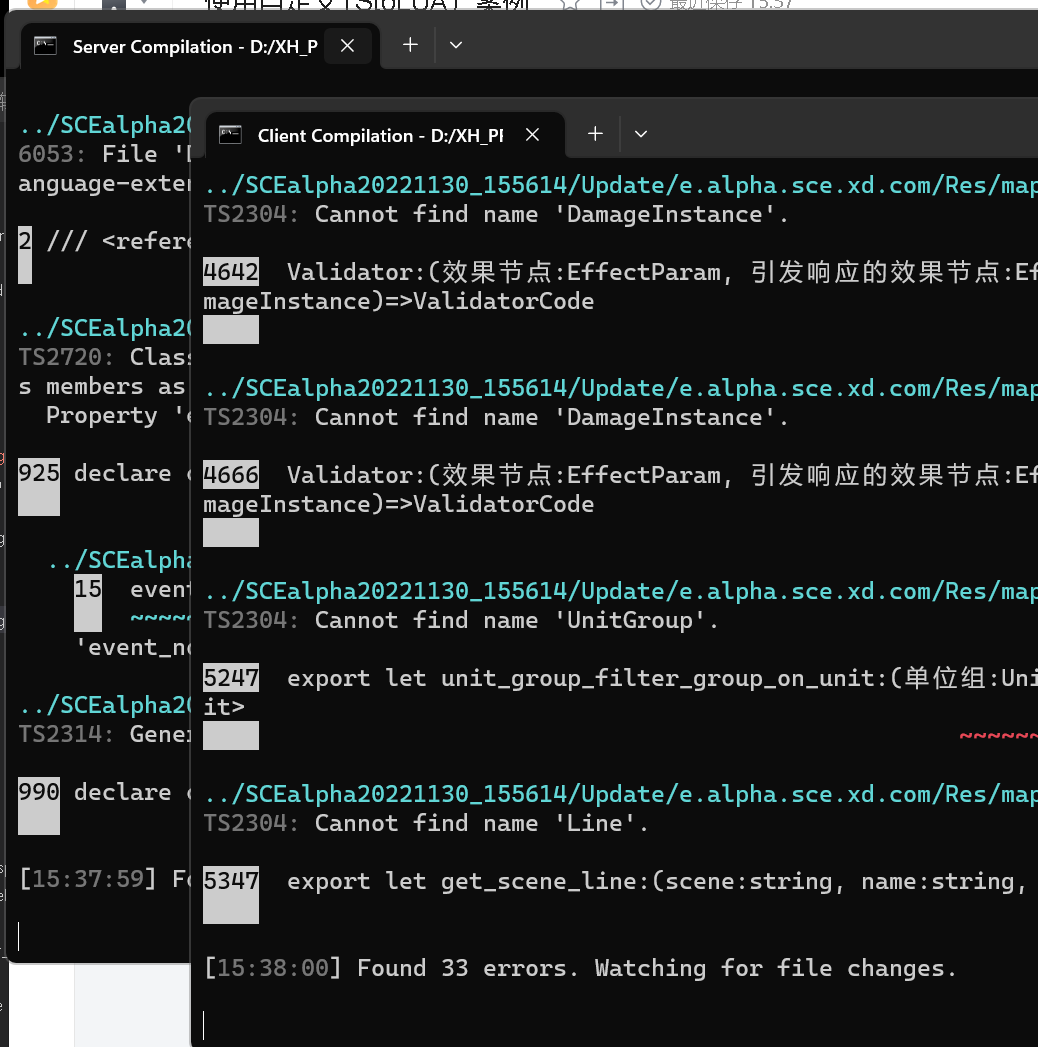Close the Client Compilation tab
Viewport: 1038px width, 1047px height.
533,135
